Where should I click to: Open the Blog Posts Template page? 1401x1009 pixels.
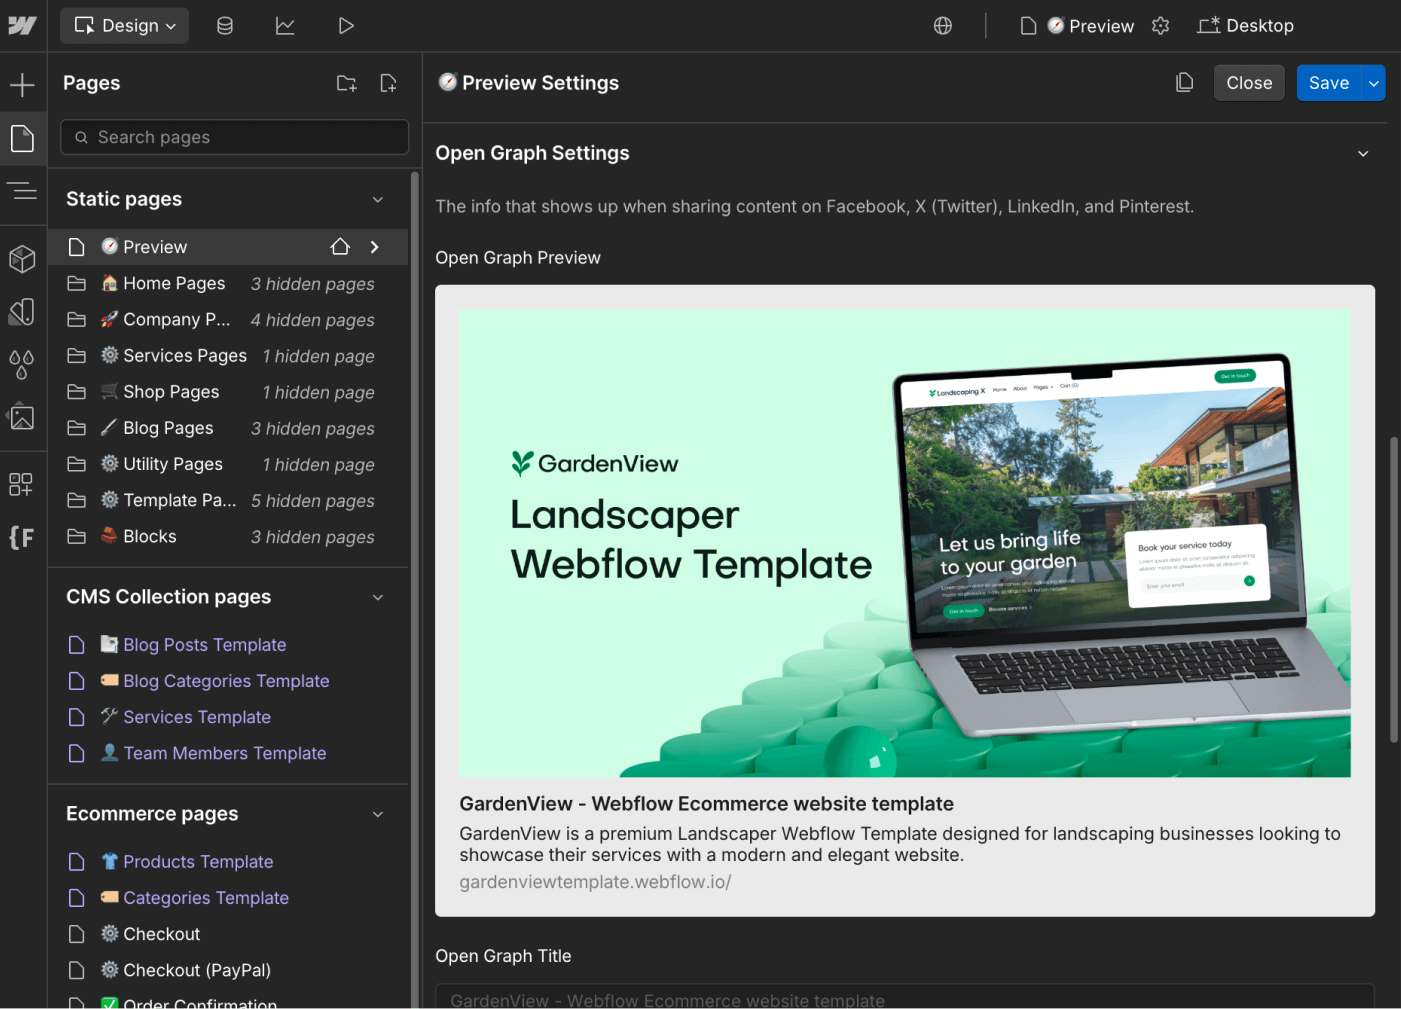pyautogui.click(x=204, y=644)
